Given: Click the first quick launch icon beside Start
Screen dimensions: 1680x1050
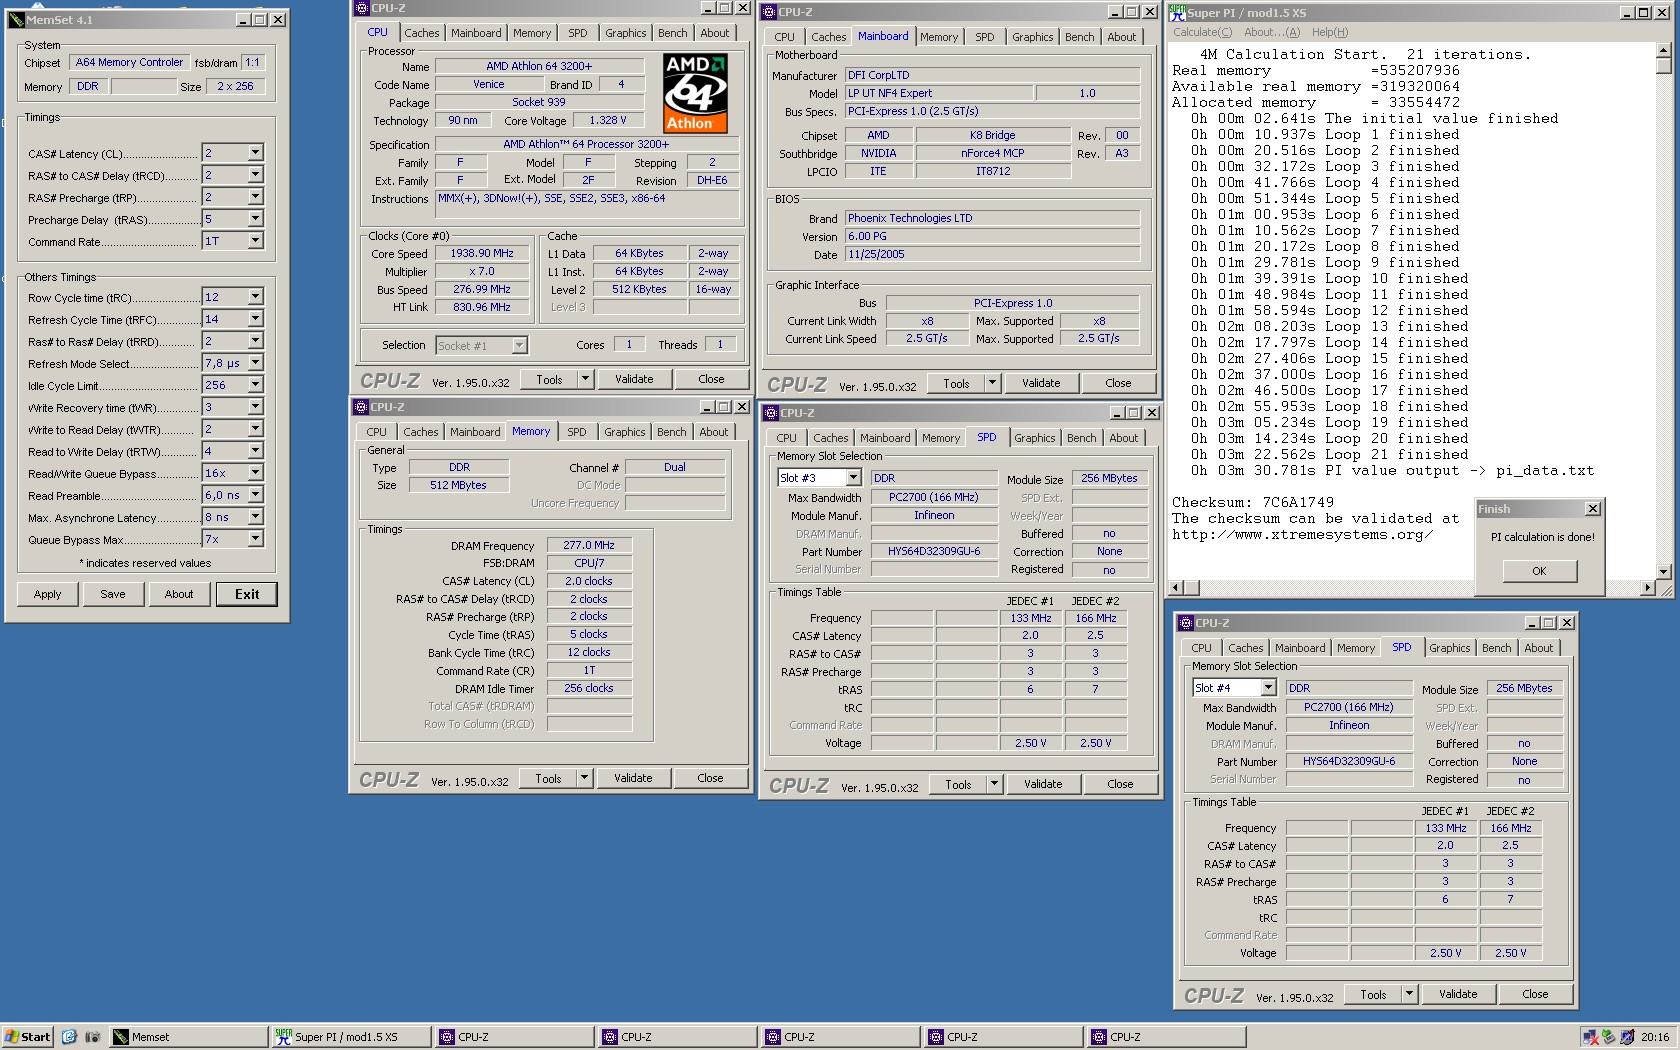Looking at the screenshot, I should coord(69,1037).
